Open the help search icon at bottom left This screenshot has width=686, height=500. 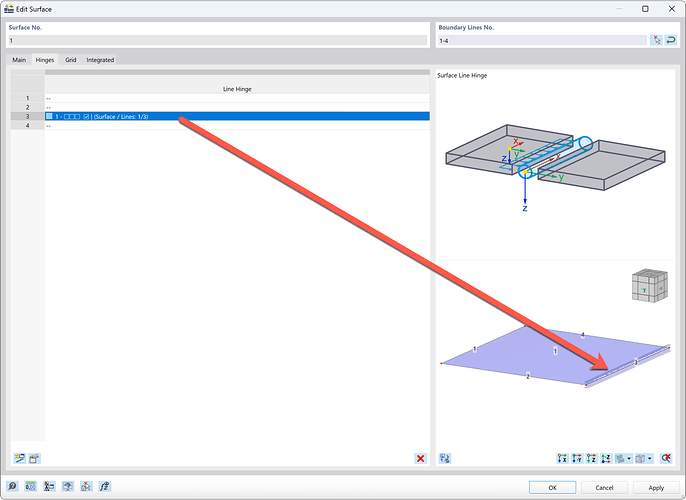click(12, 486)
